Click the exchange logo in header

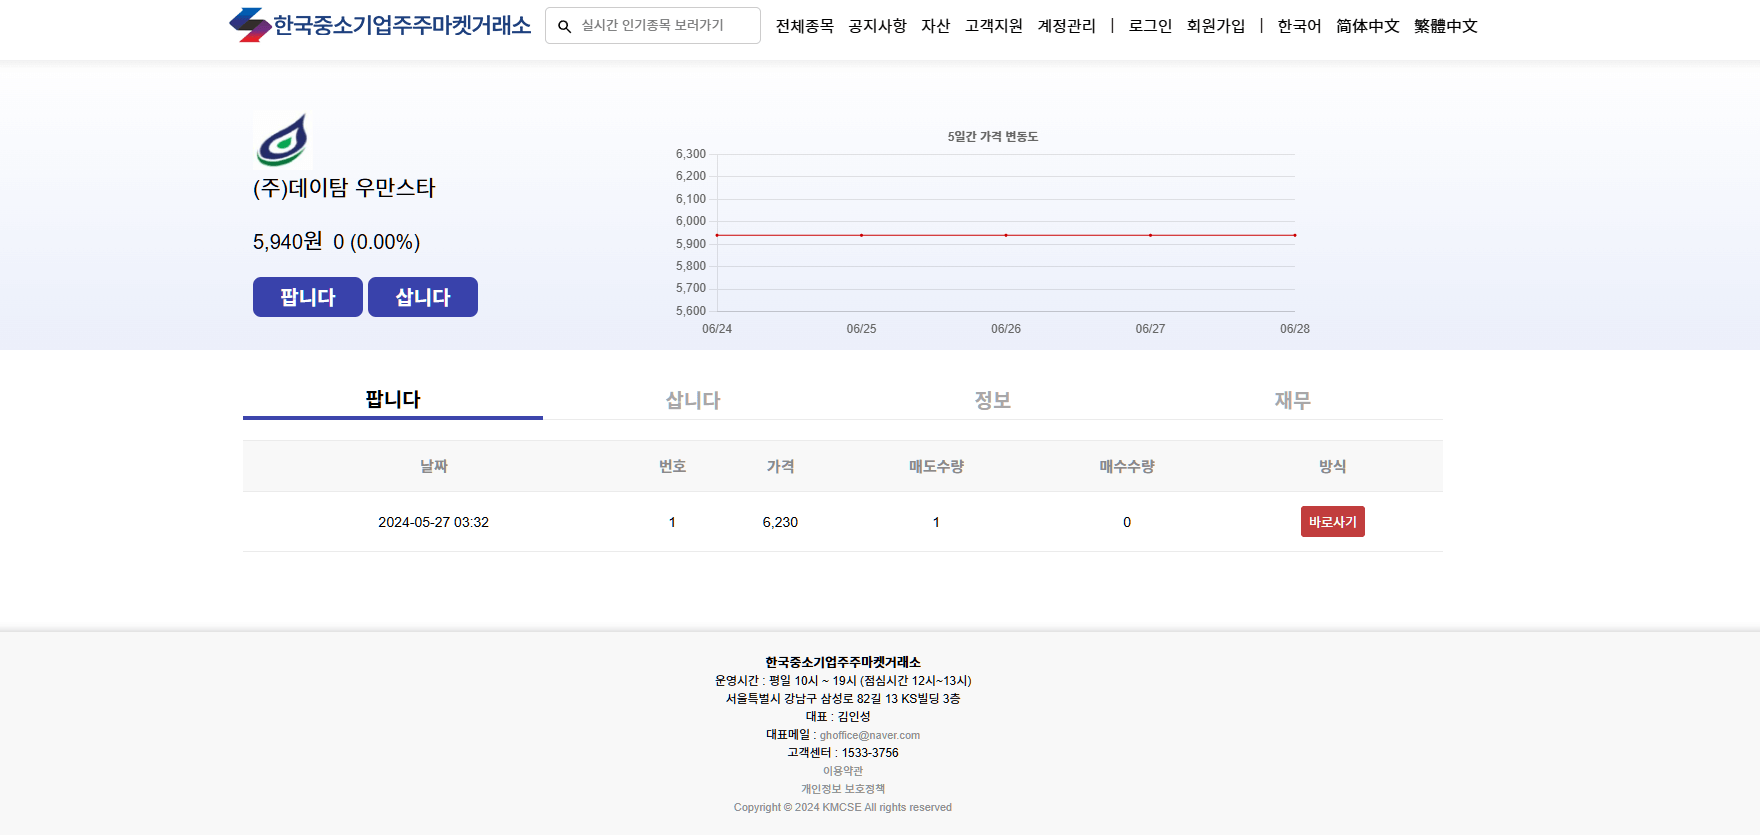pyautogui.click(x=380, y=25)
